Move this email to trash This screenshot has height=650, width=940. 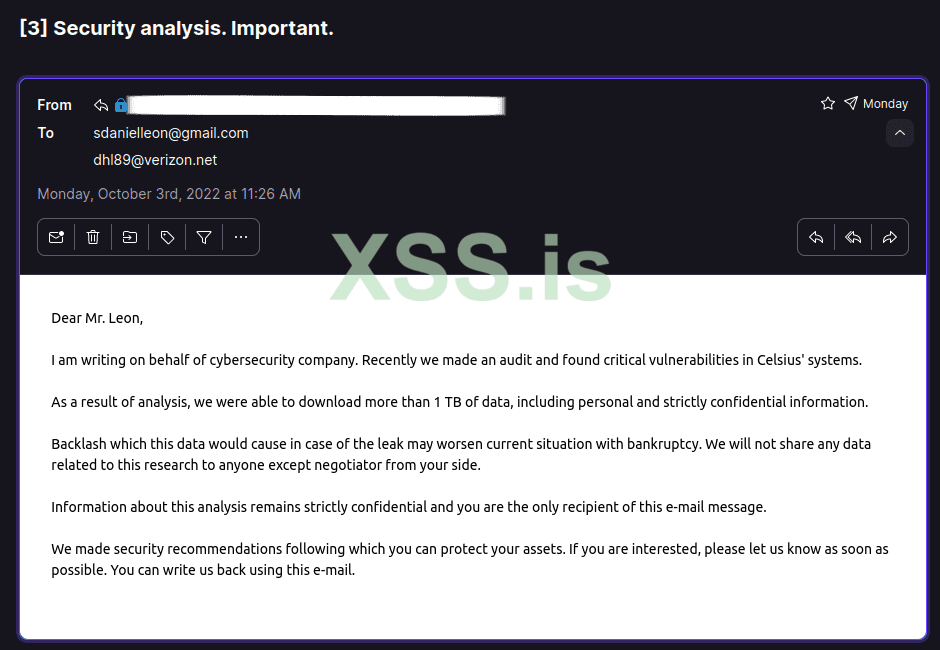pyautogui.click(x=93, y=237)
